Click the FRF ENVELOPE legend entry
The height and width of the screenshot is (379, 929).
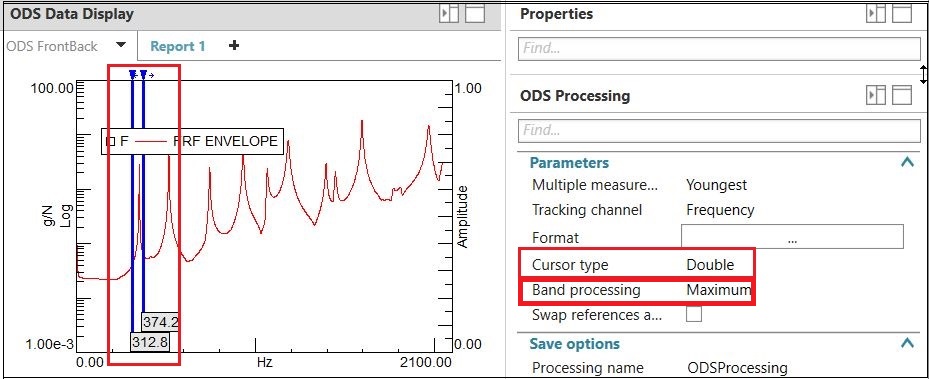coord(225,141)
